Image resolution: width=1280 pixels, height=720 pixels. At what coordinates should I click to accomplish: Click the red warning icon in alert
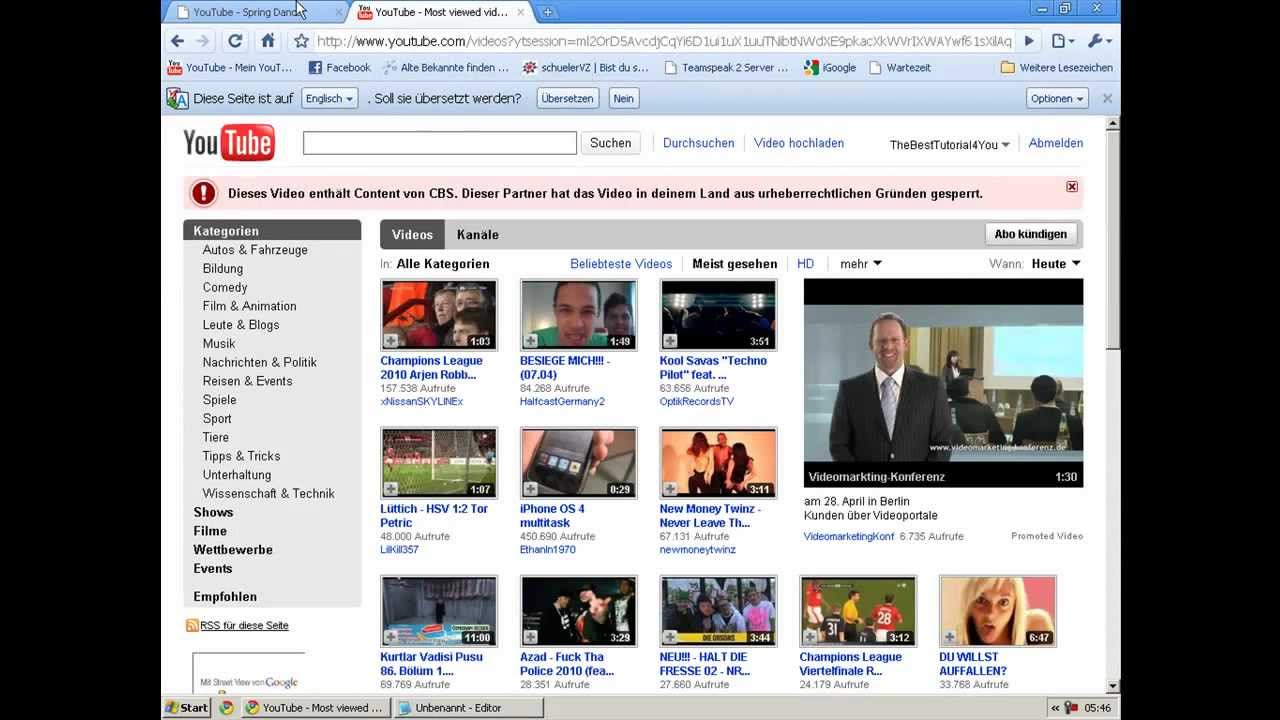click(x=204, y=193)
